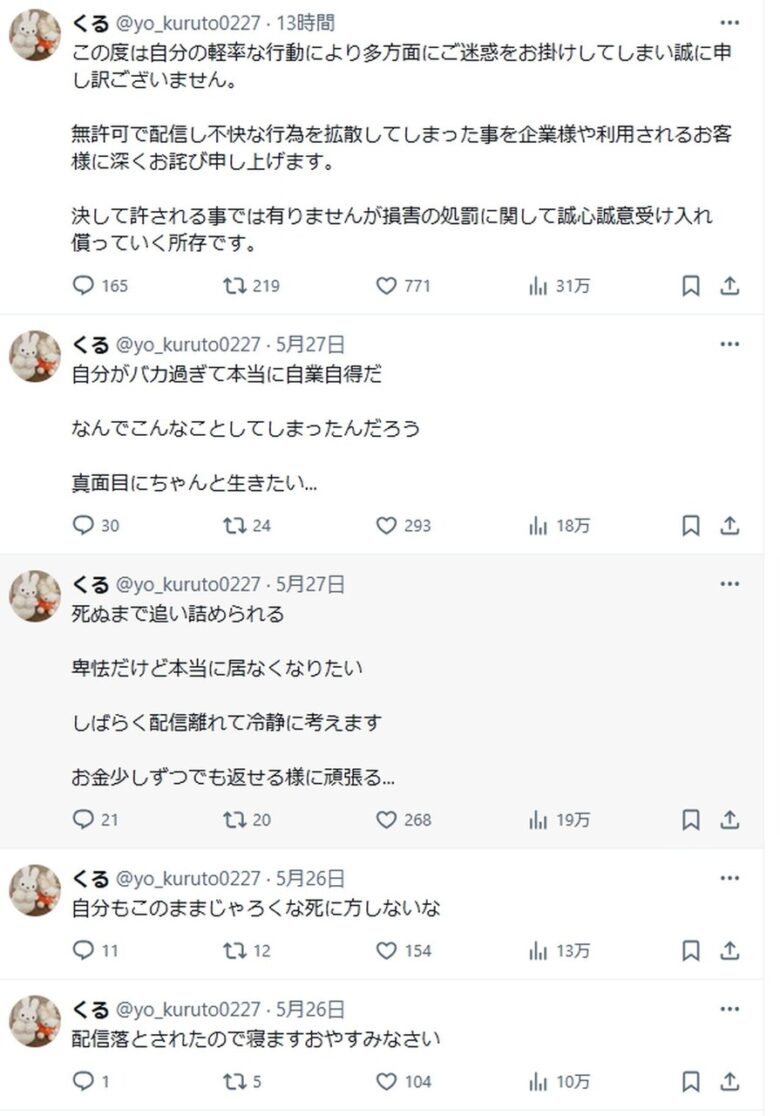Open profile avatar of the bottom tweet

(x=35, y=1021)
